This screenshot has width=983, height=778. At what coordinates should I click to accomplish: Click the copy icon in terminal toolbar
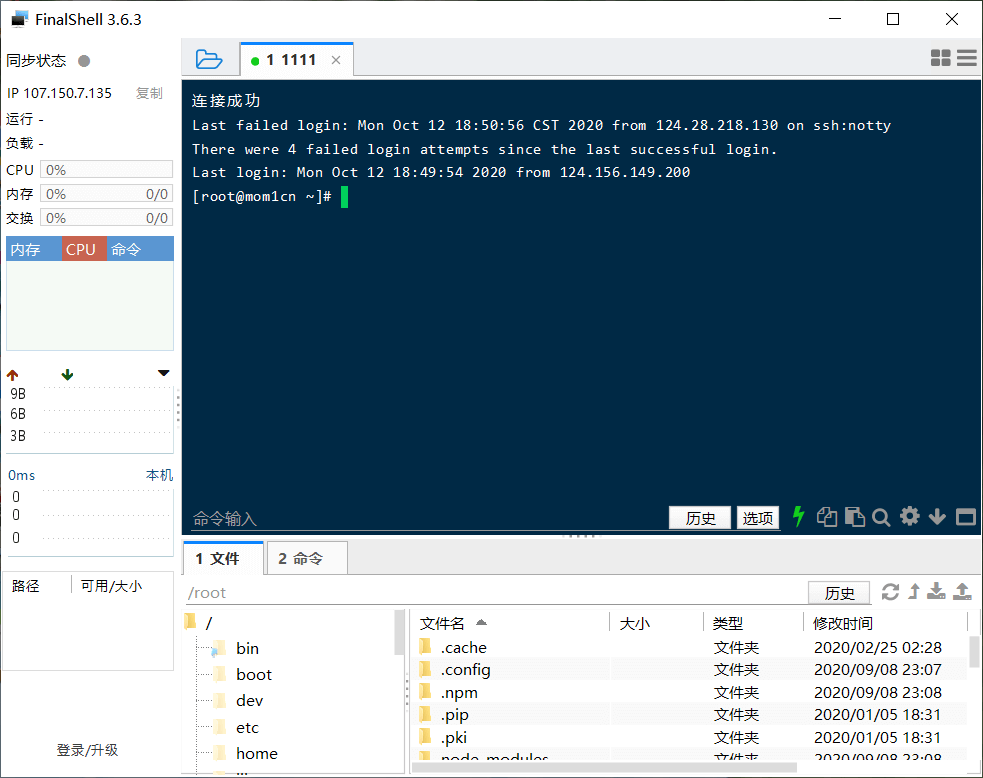pos(826,517)
